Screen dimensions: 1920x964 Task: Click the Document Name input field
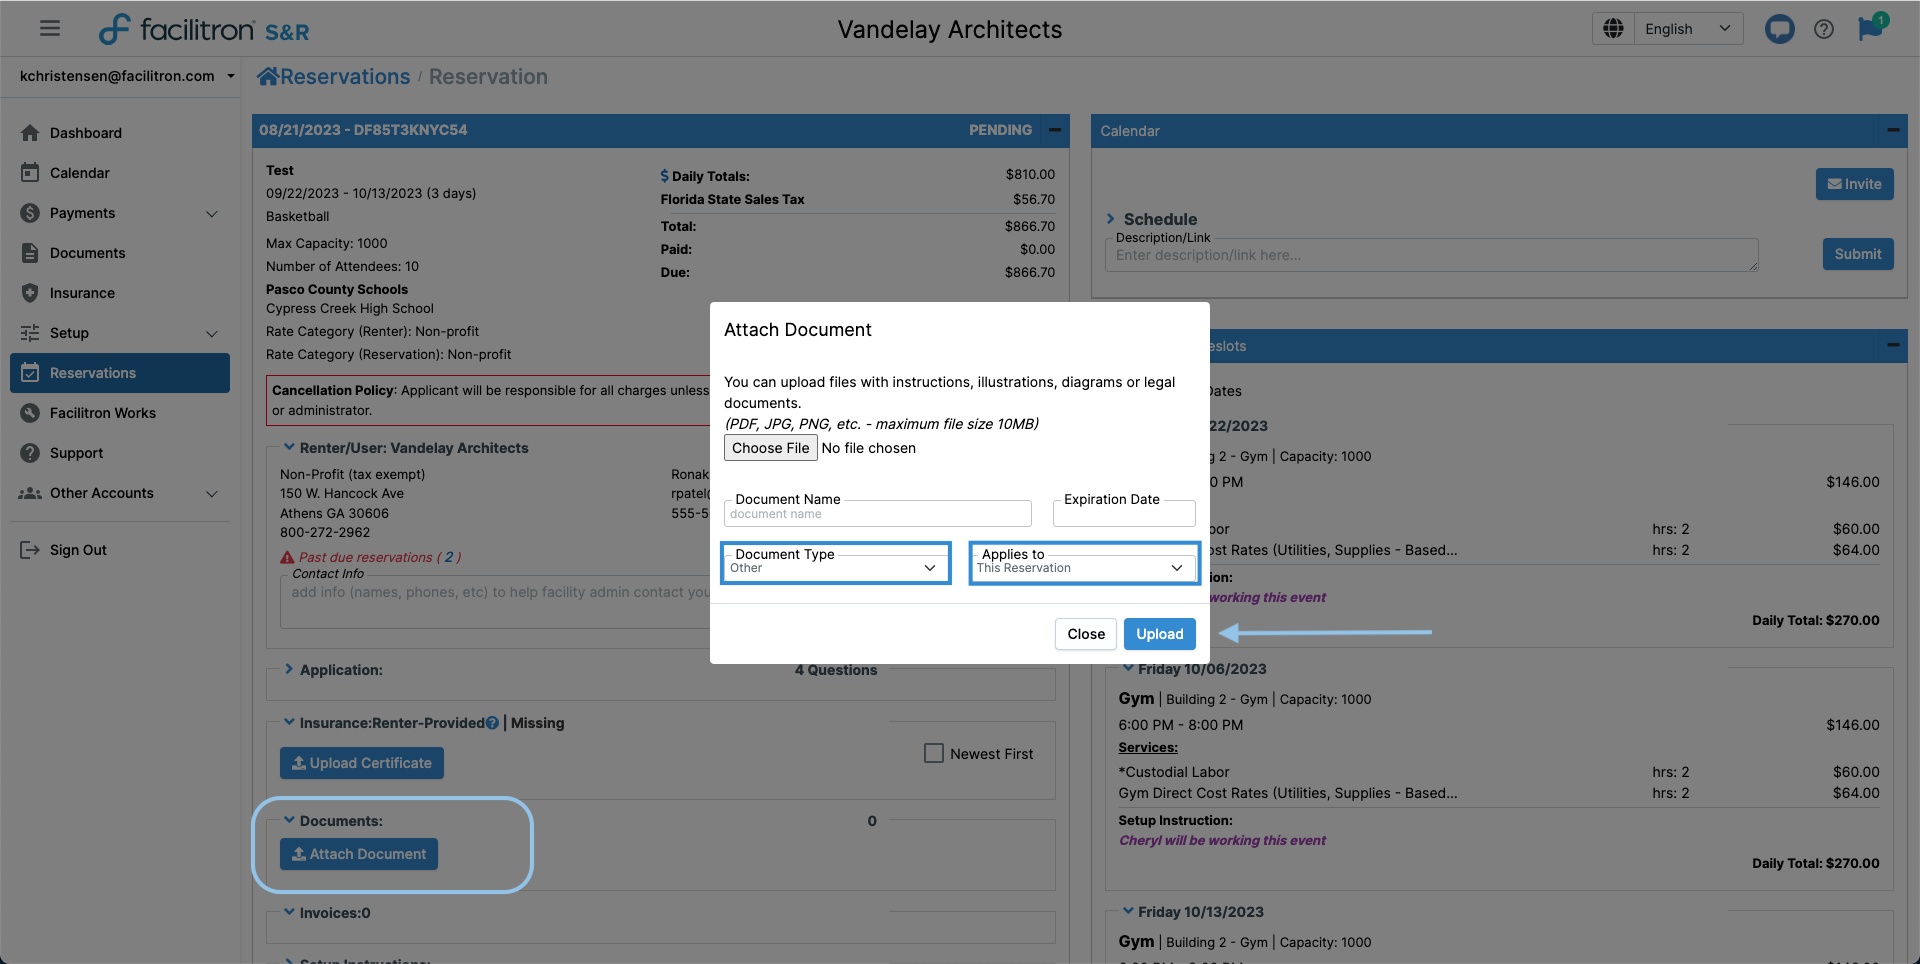(877, 514)
